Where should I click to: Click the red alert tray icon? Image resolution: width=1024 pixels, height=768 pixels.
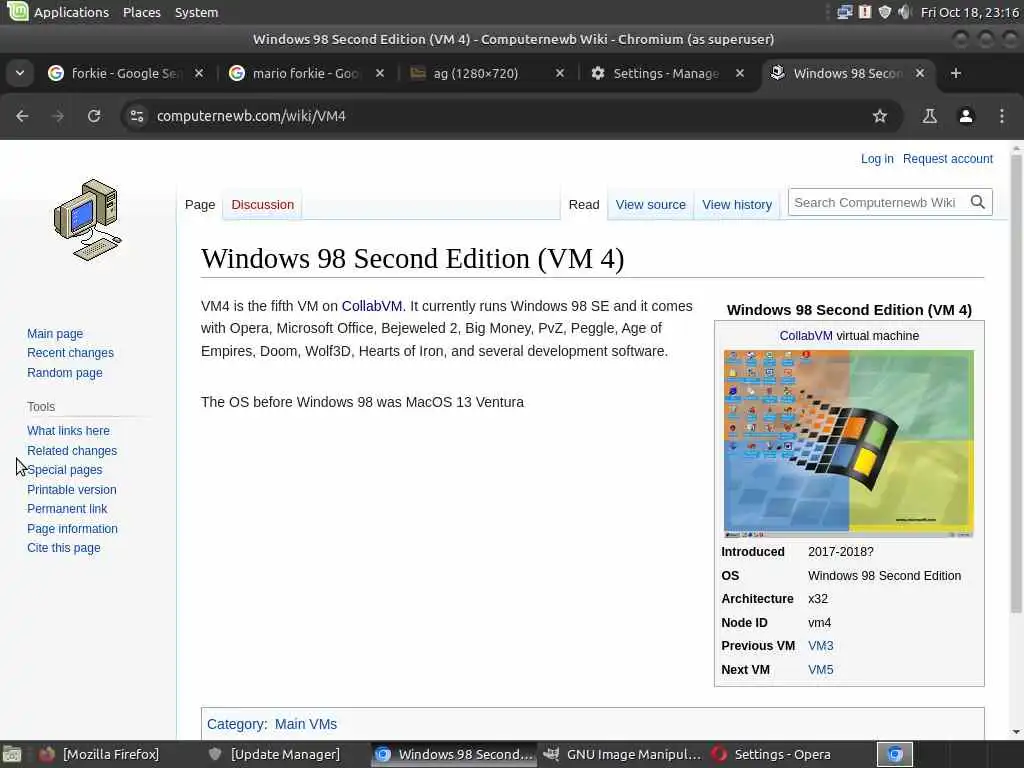pyautogui.click(x=865, y=12)
